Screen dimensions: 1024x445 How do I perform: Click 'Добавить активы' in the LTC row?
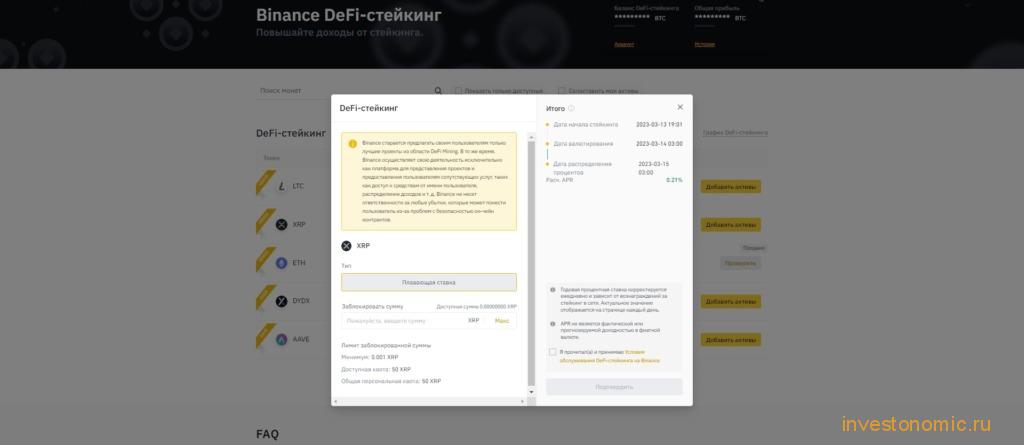[731, 187]
